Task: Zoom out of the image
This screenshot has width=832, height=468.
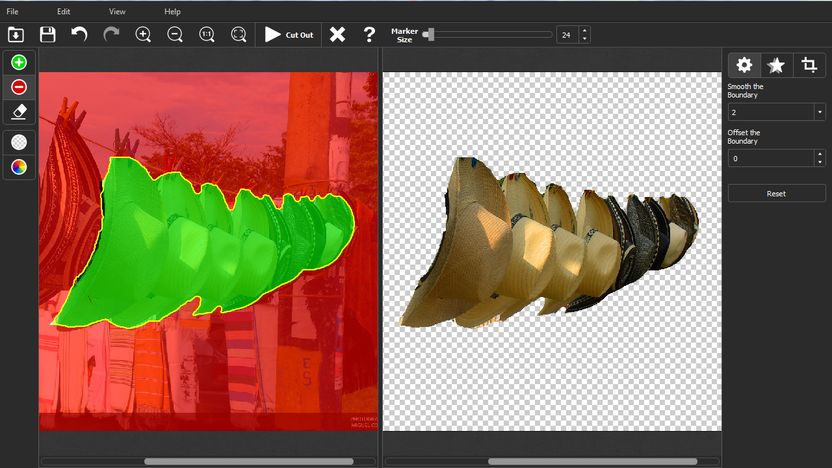Action: point(175,35)
